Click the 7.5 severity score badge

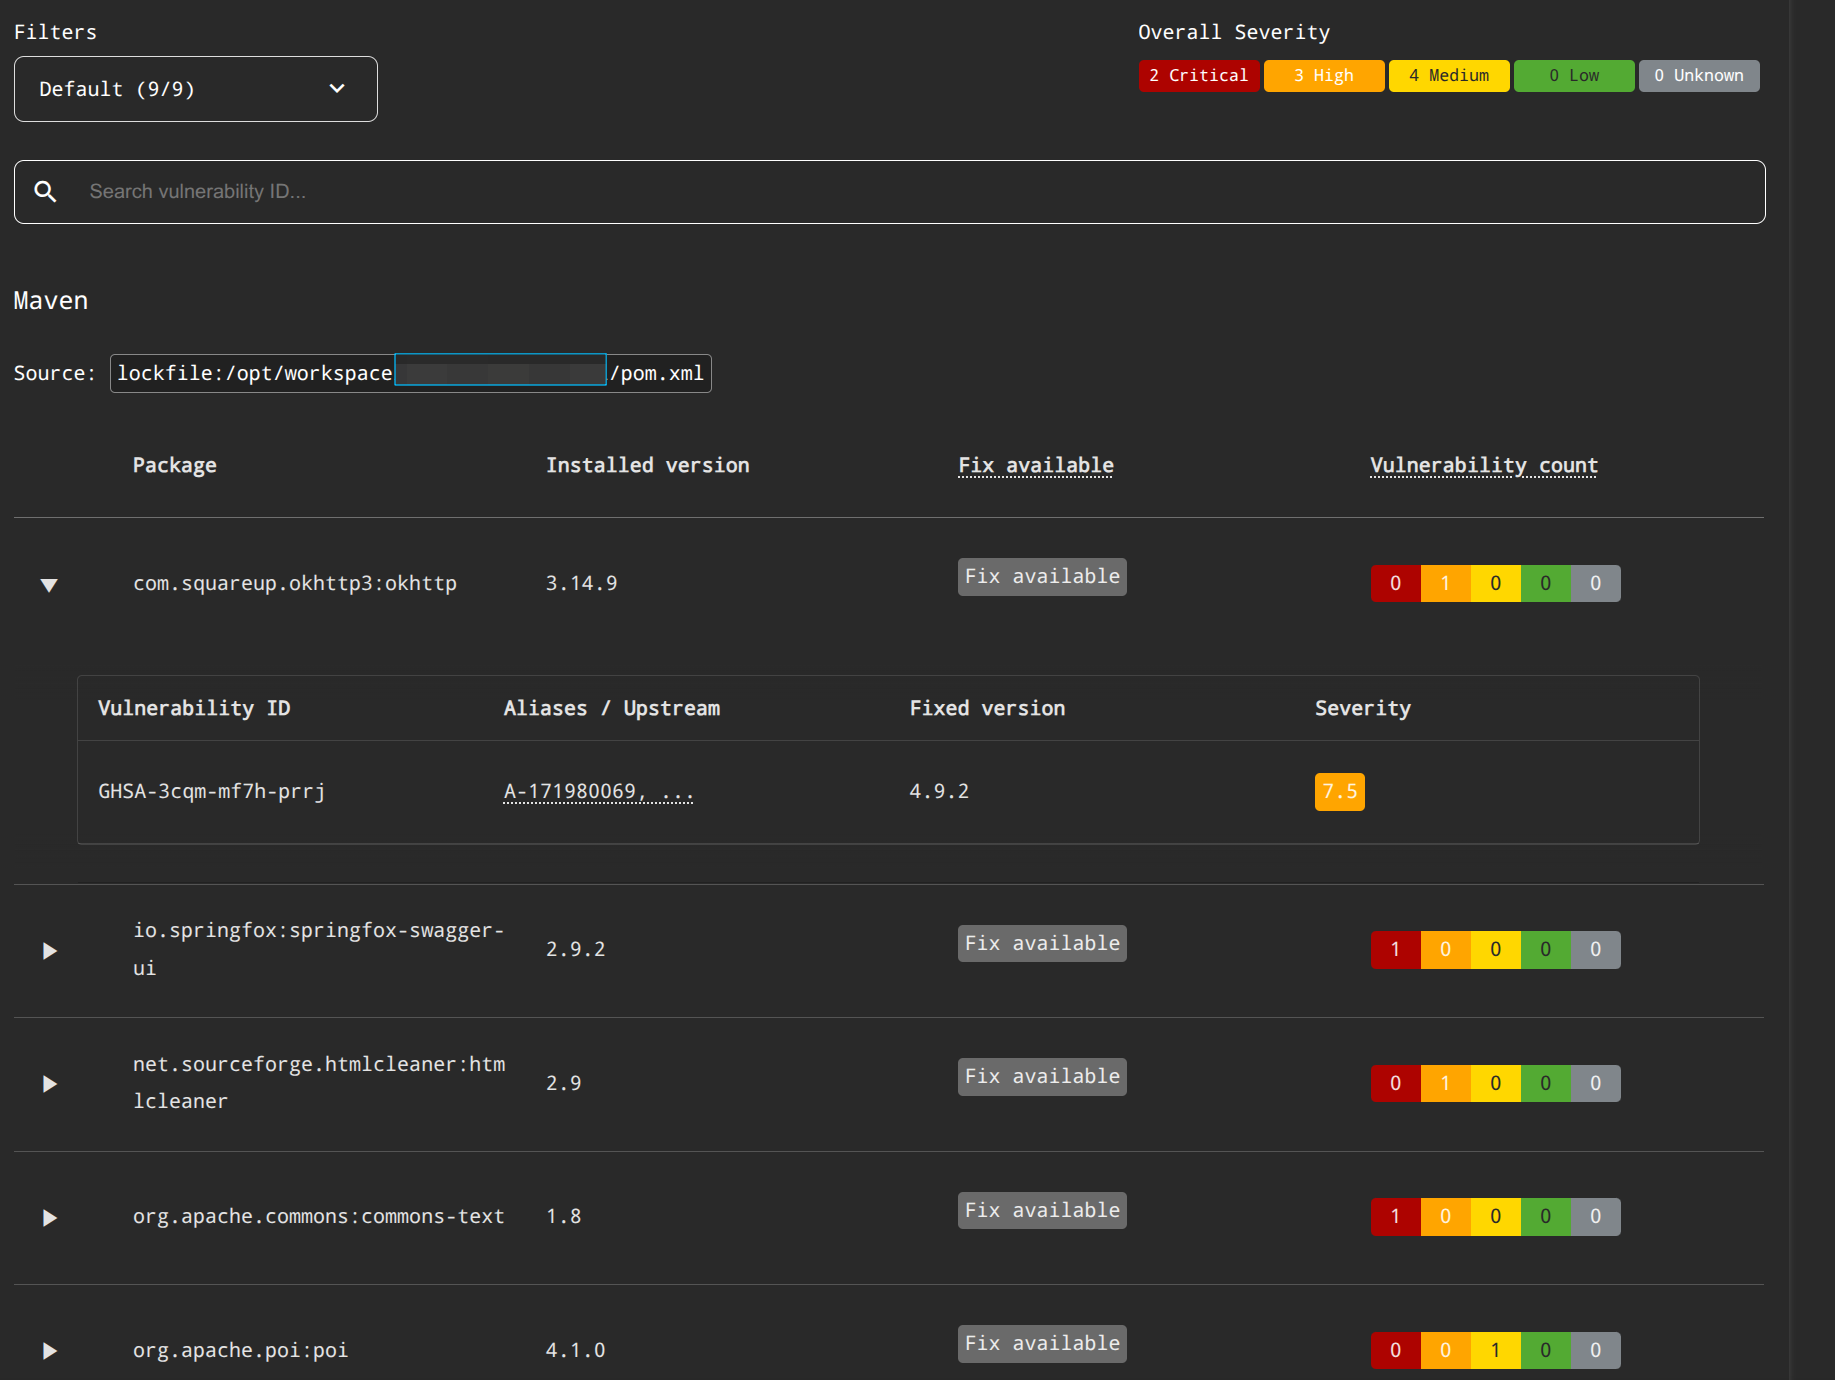[1339, 792]
